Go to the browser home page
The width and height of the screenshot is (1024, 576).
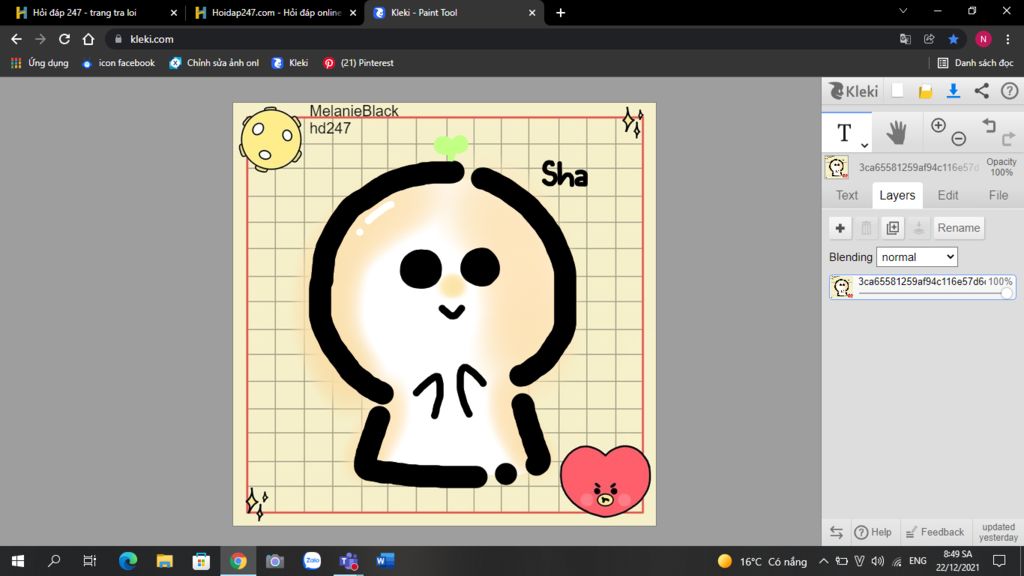click(x=88, y=39)
